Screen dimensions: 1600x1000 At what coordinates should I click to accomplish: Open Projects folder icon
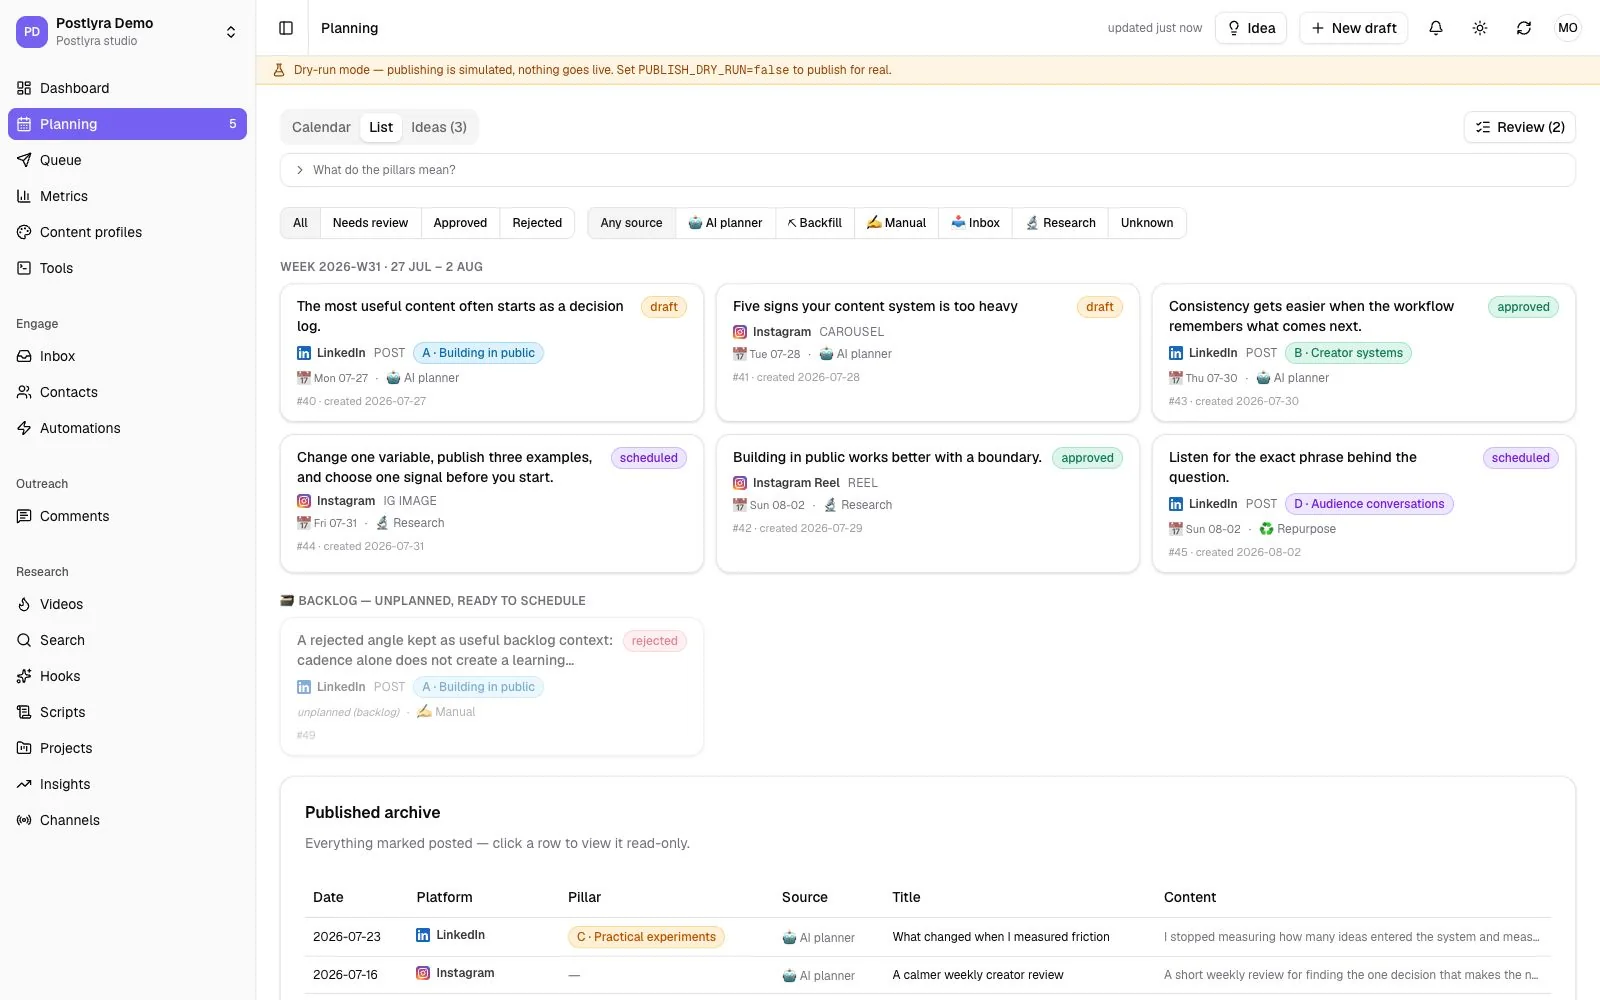coord(24,748)
